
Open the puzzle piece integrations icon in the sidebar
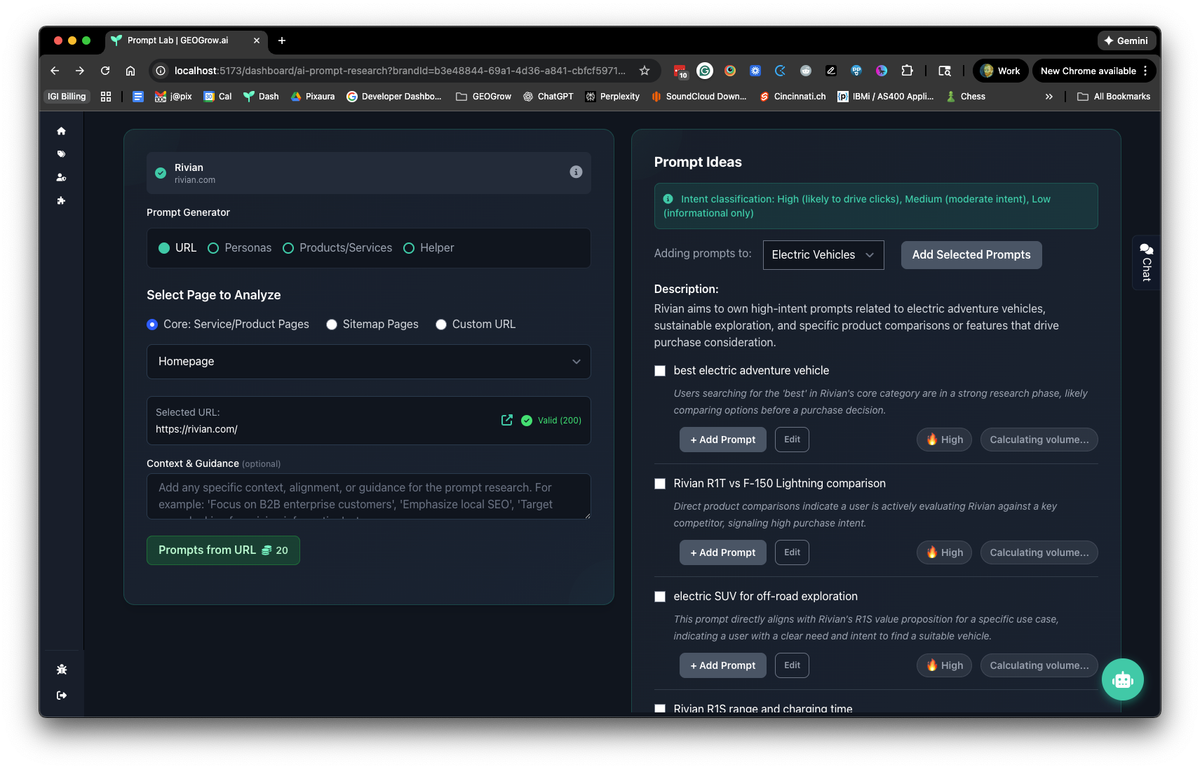[x=61, y=201]
